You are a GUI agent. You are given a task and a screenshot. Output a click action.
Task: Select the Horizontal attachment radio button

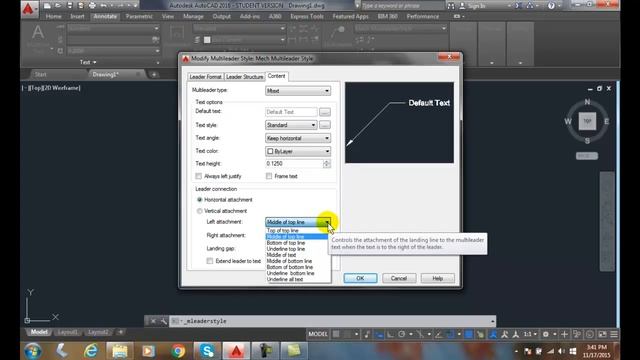click(200, 200)
